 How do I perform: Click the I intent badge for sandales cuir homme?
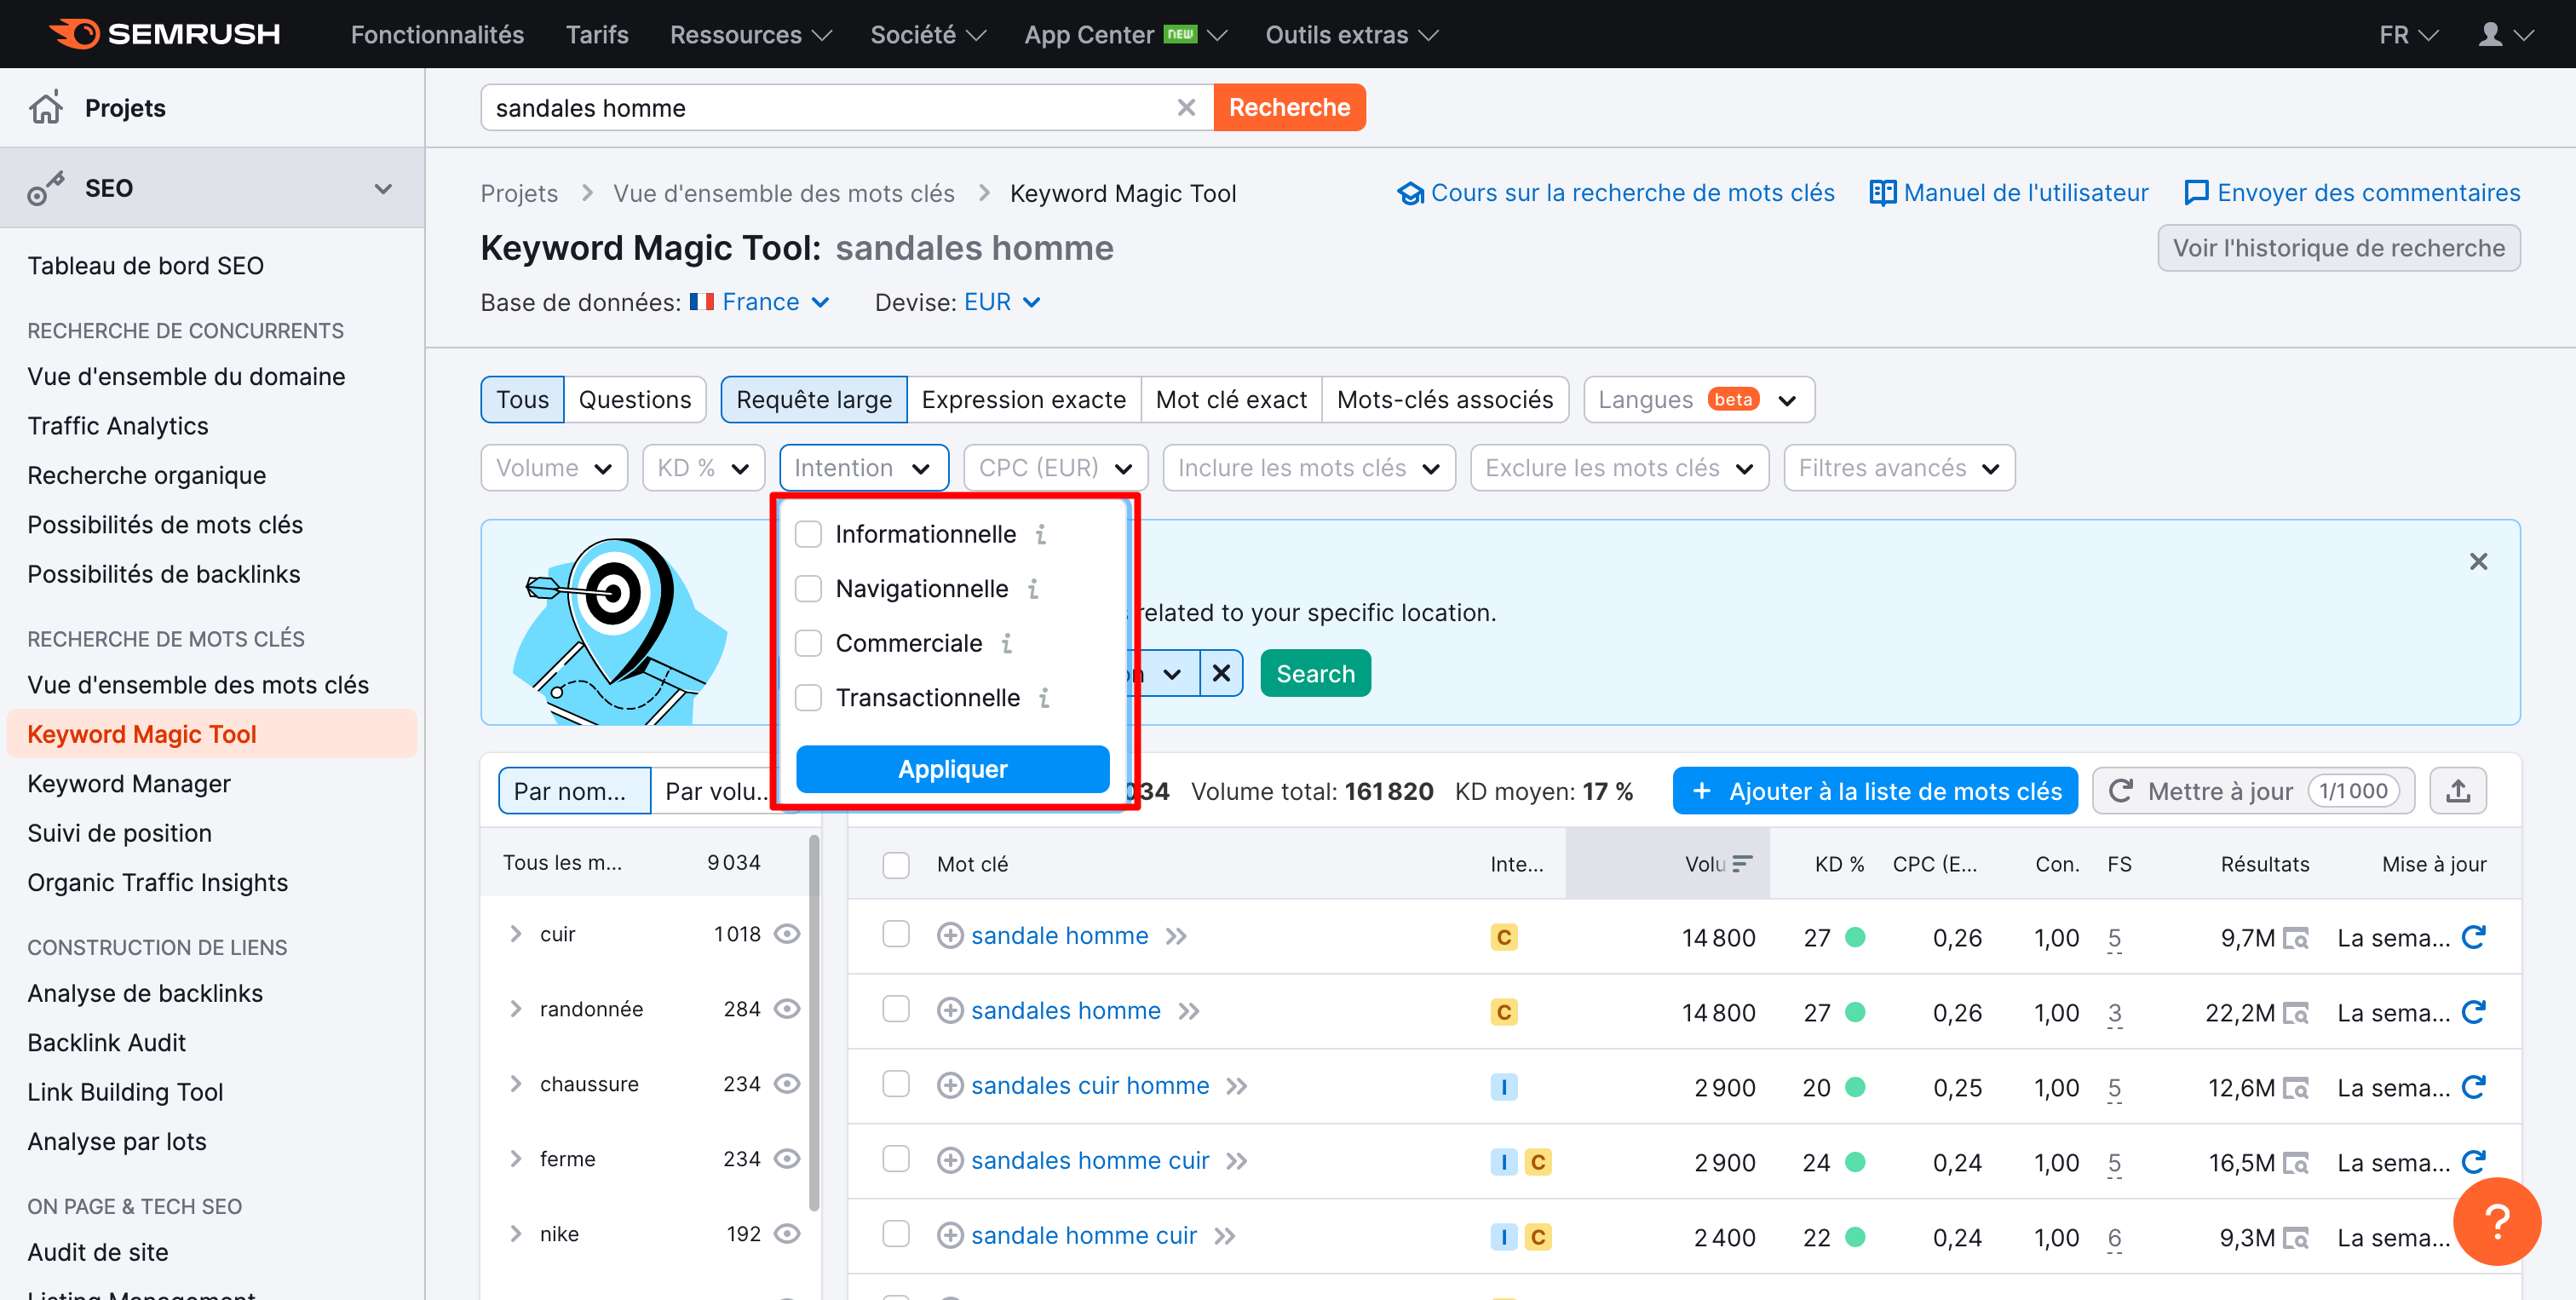pos(1503,1087)
